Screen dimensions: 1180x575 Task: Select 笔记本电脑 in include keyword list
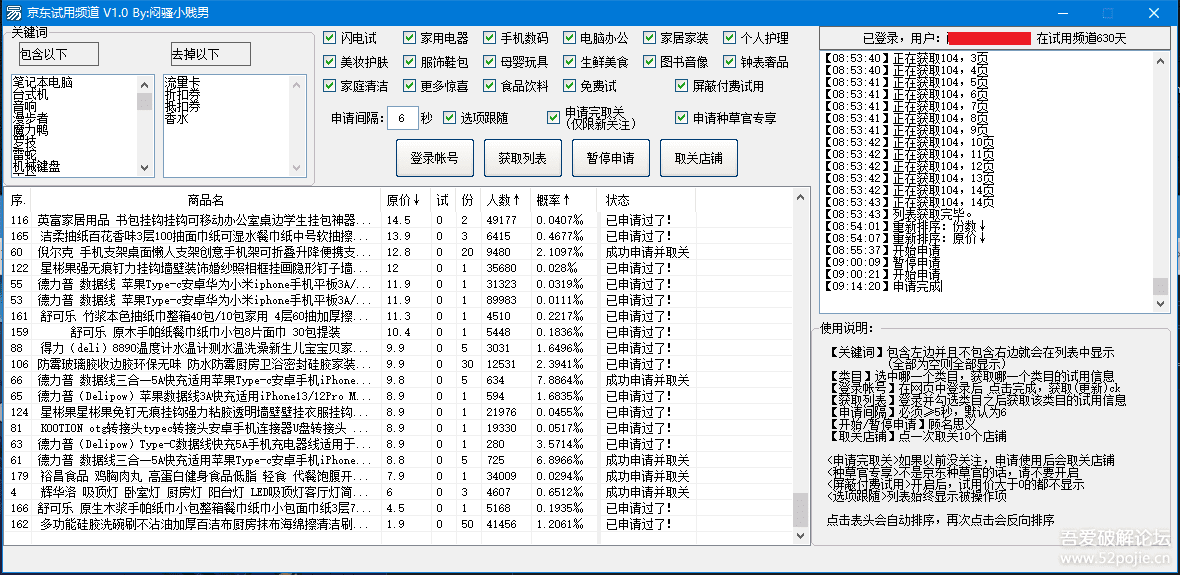tap(42, 81)
